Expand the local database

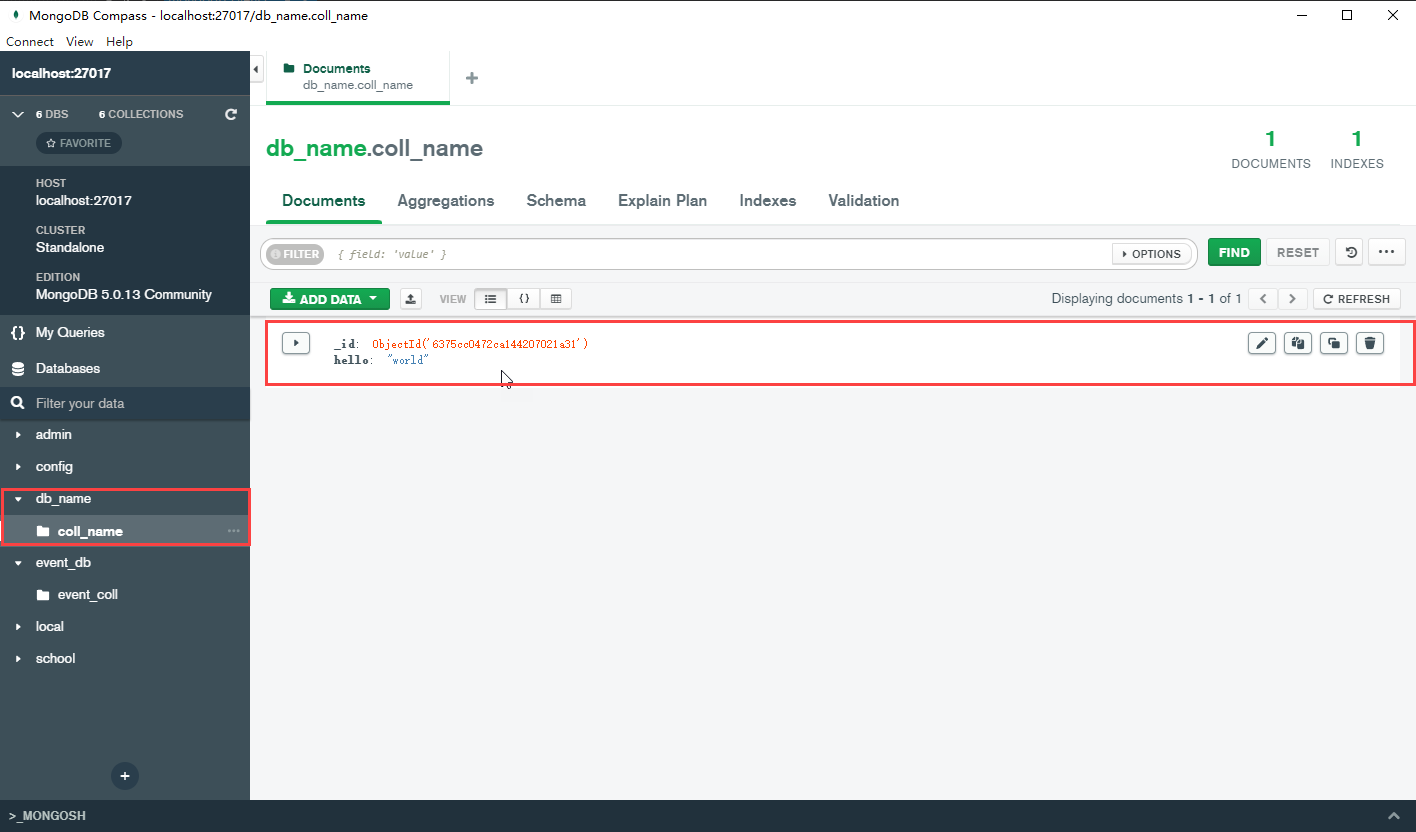click(x=18, y=627)
